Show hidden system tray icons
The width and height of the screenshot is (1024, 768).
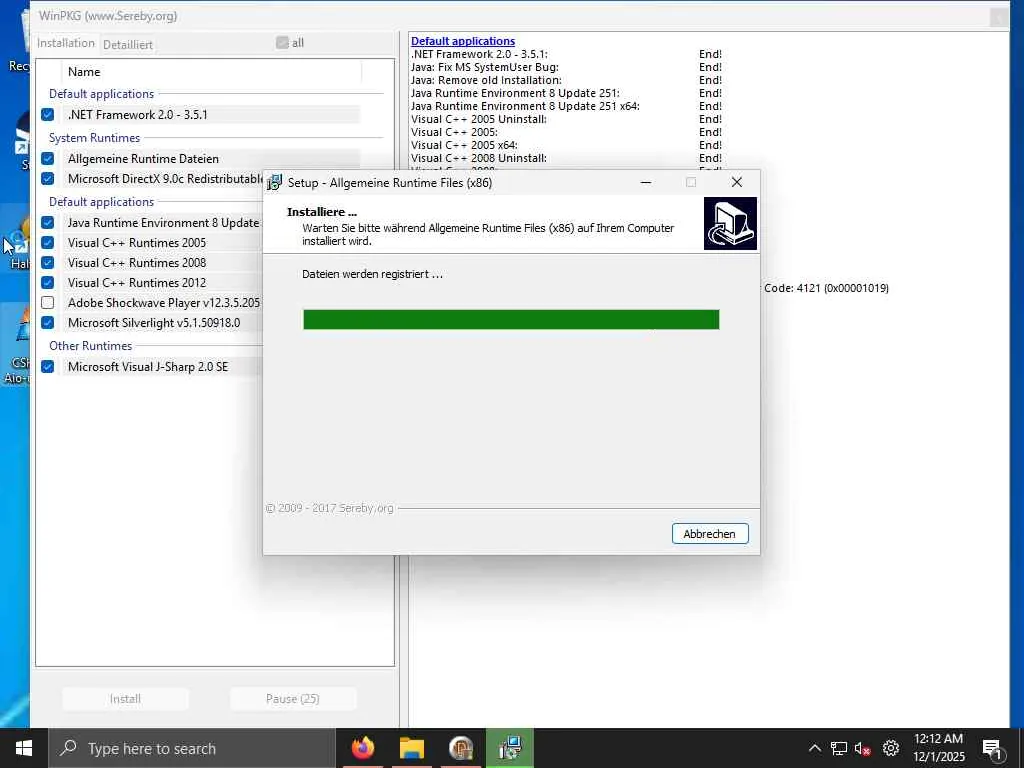pos(814,748)
